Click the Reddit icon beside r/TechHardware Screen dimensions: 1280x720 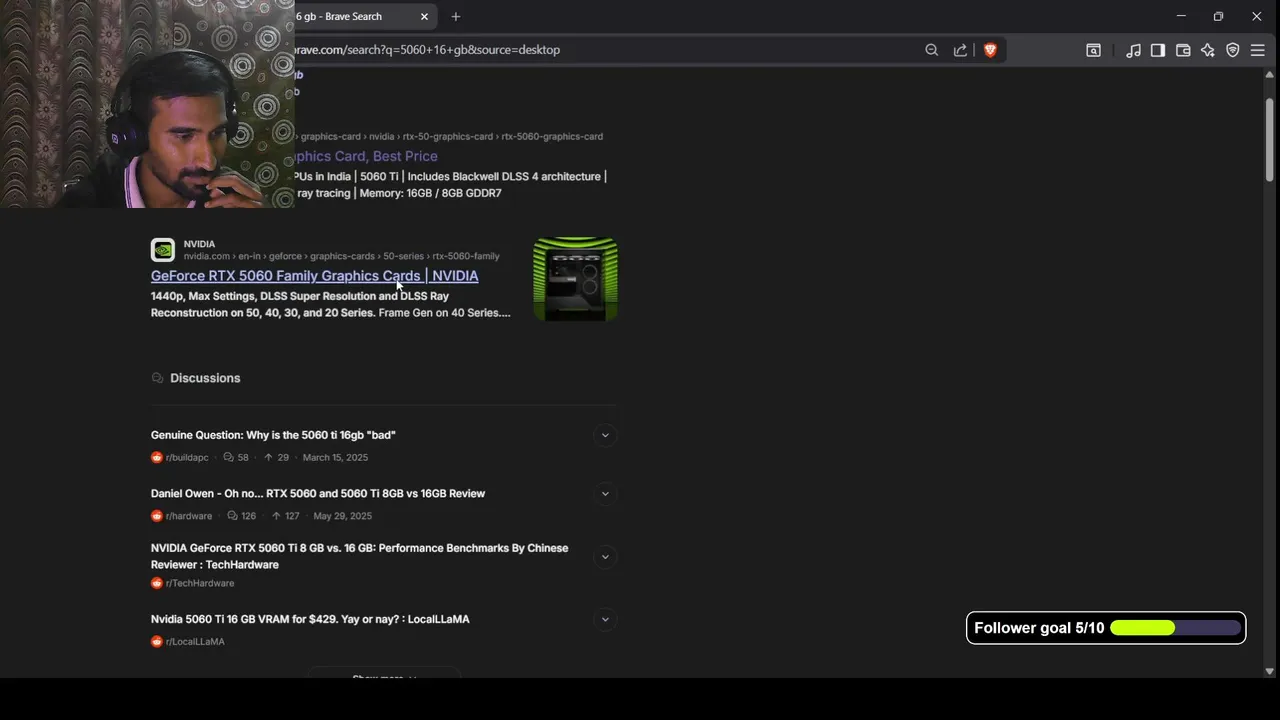click(157, 583)
